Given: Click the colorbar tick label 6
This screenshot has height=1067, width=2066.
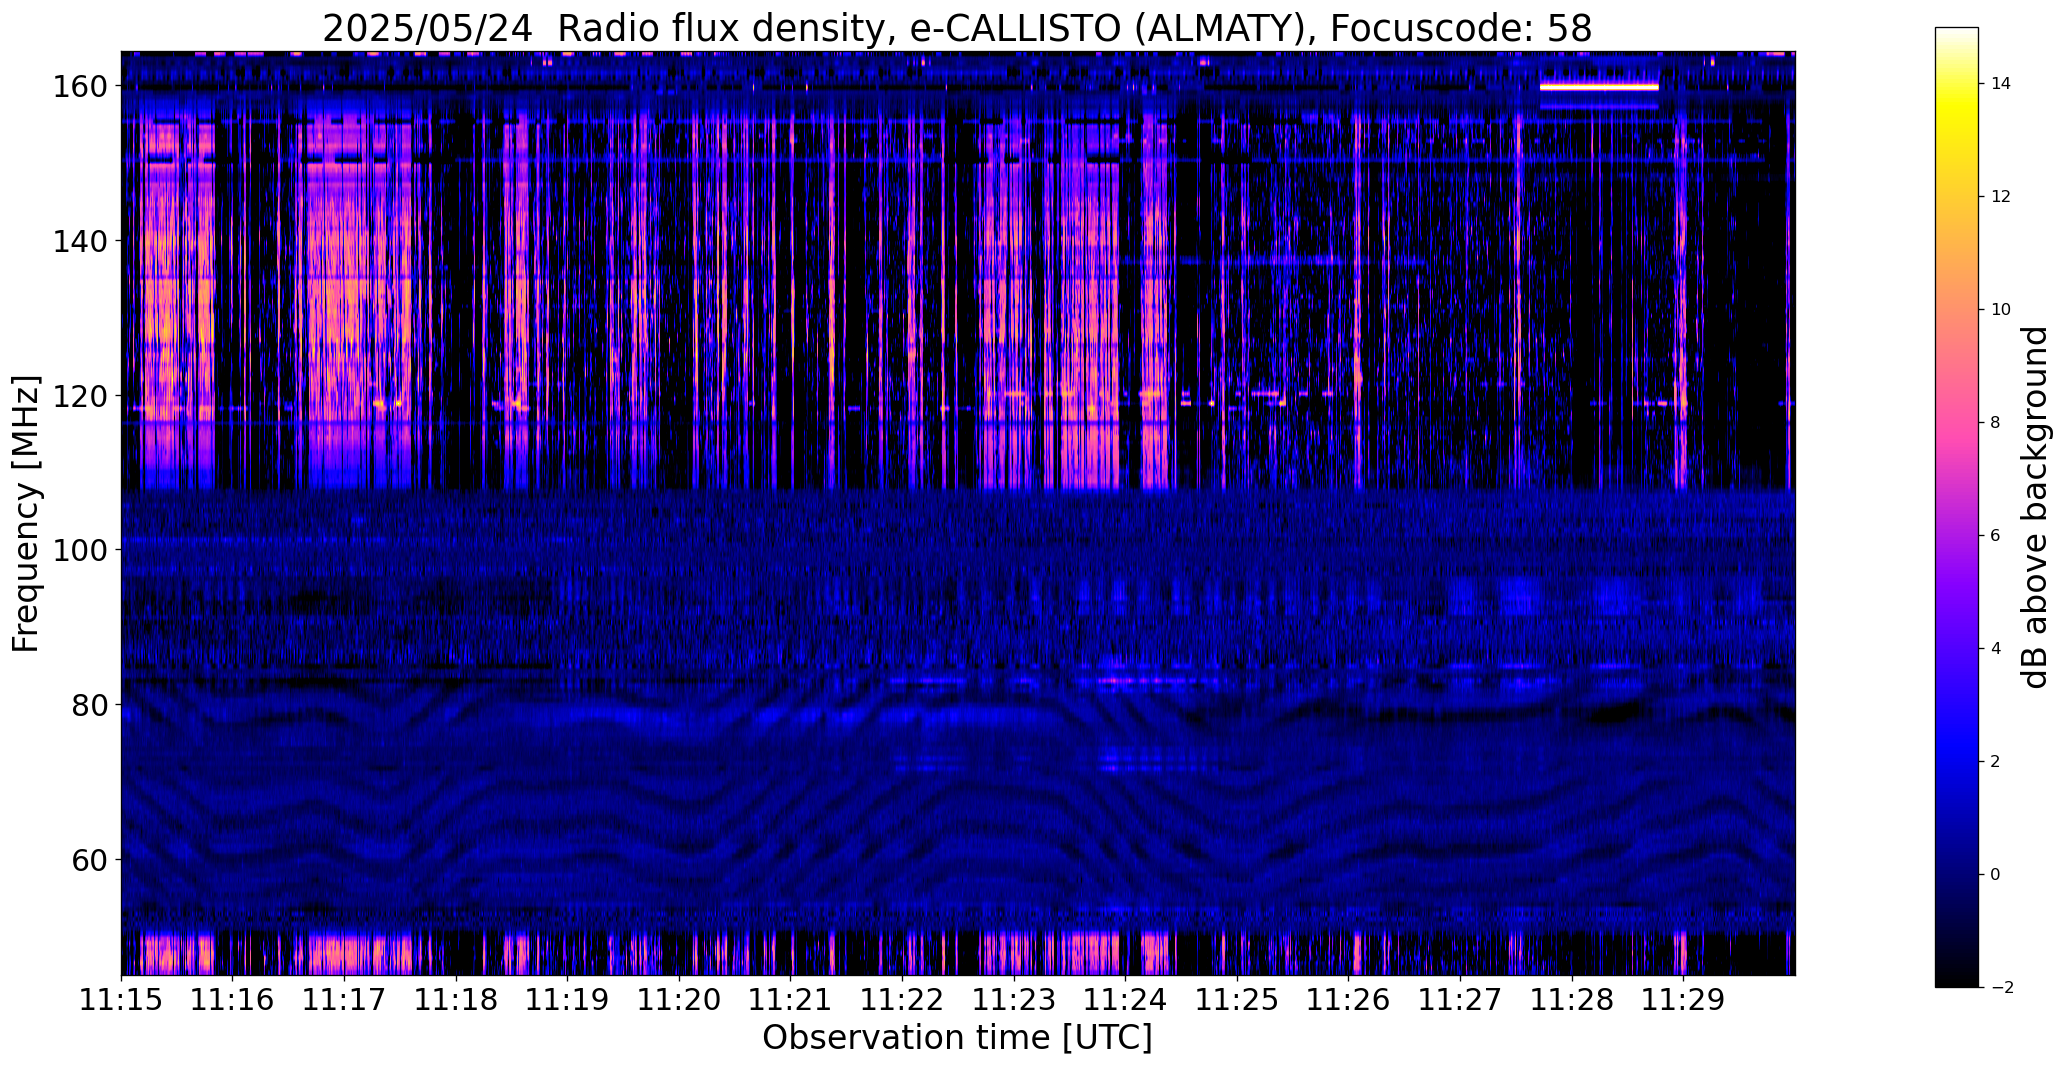Looking at the screenshot, I should click(x=1995, y=536).
